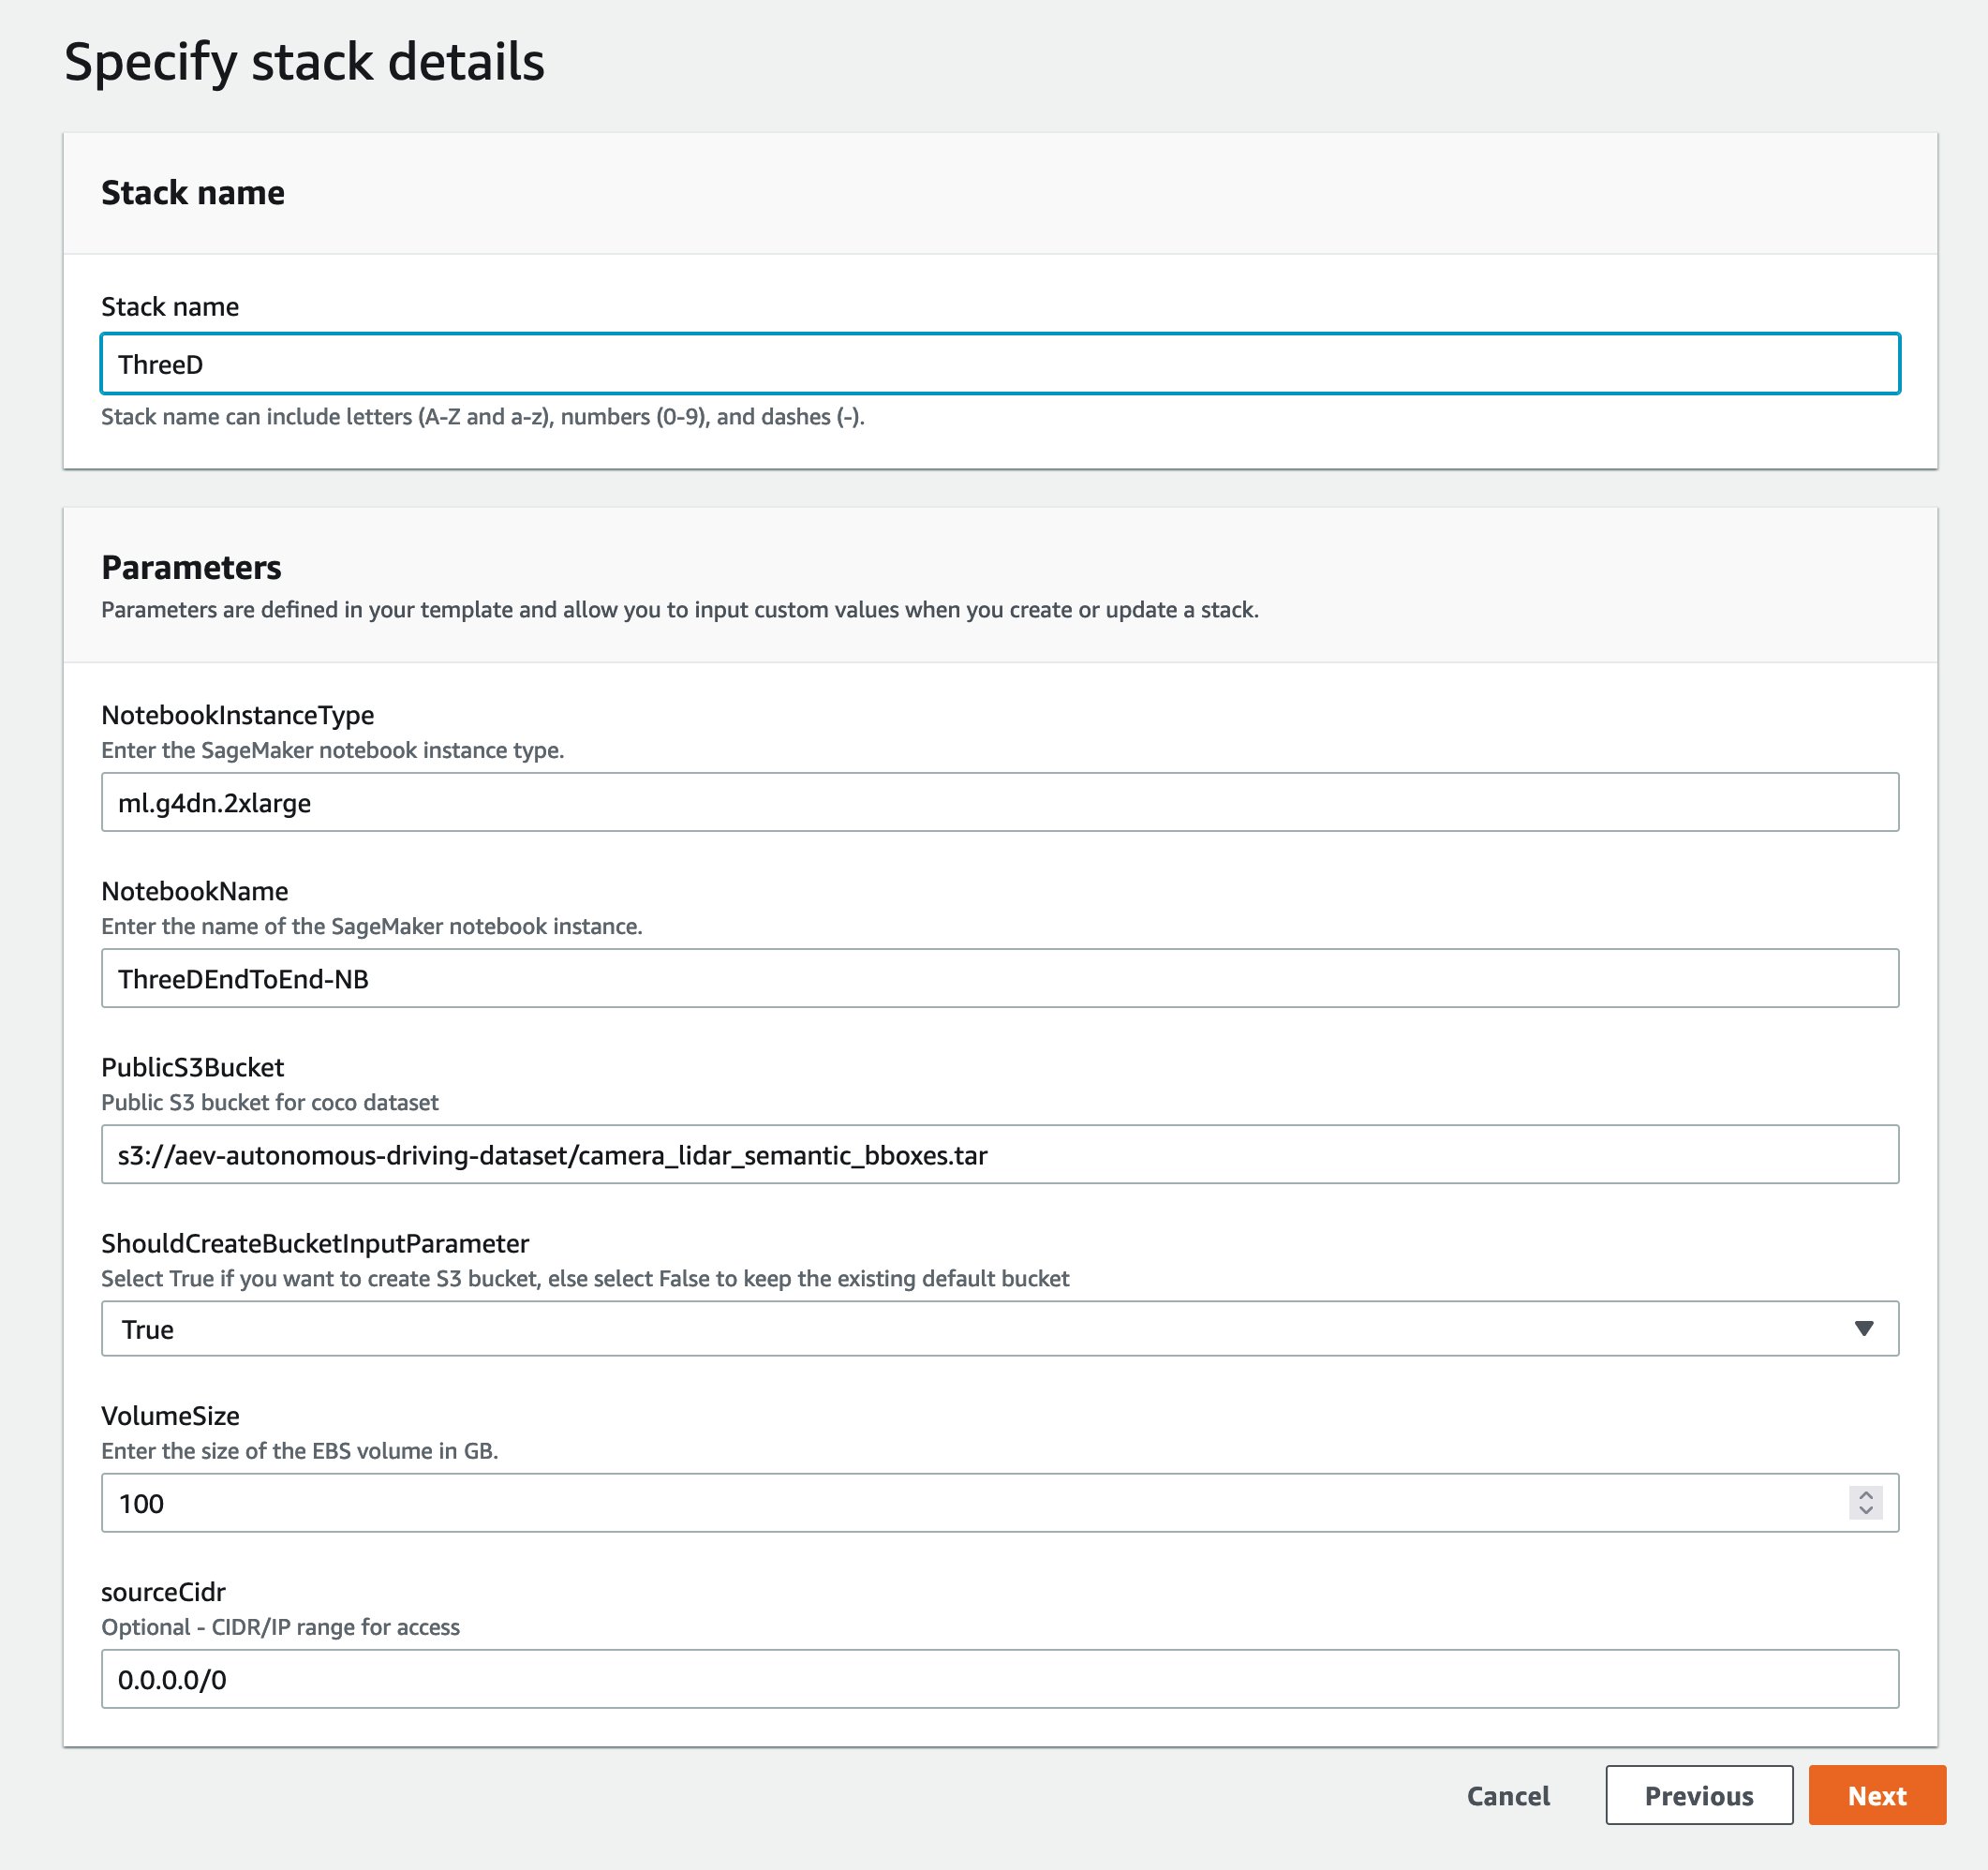Viewport: 1988px width, 1870px height.
Task: Edit the NotebookInstanceType field
Action: [x=1000, y=802]
